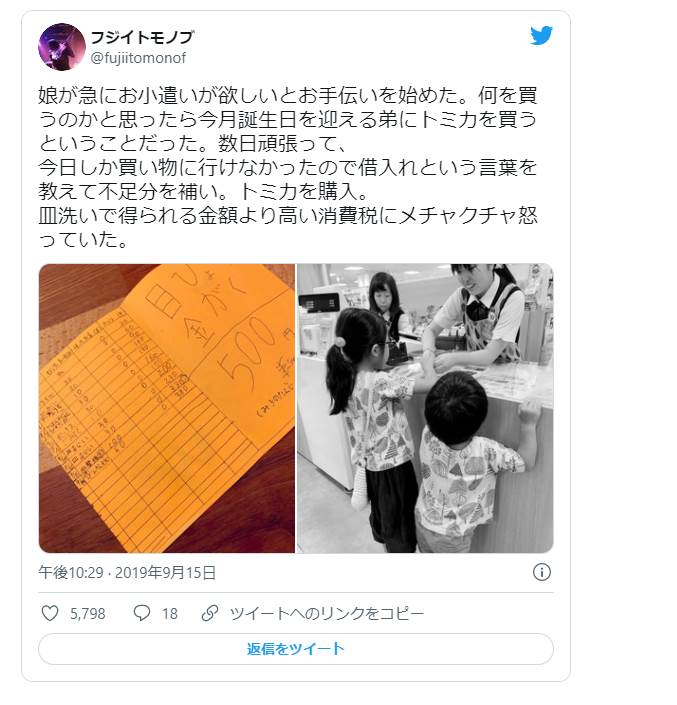
Task: Click the chain link icon
Action: pyautogui.click(x=210, y=613)
